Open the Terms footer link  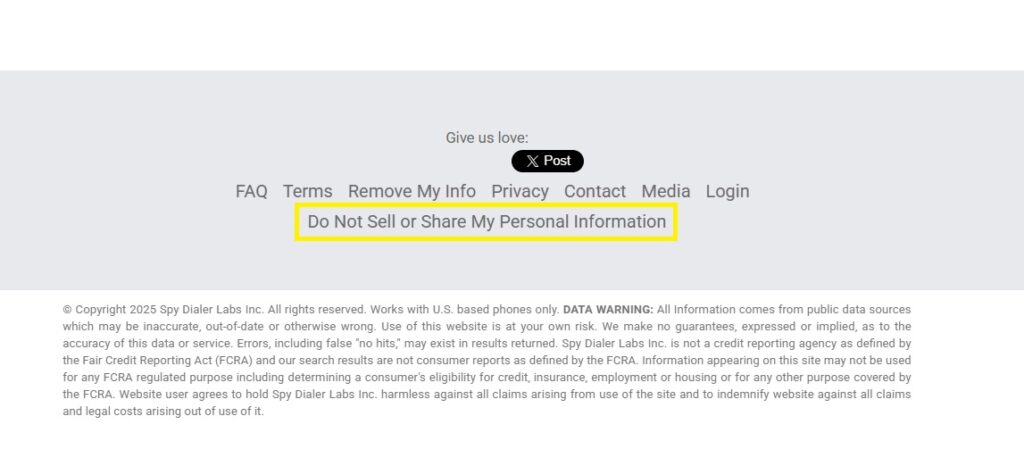[308, 191]
